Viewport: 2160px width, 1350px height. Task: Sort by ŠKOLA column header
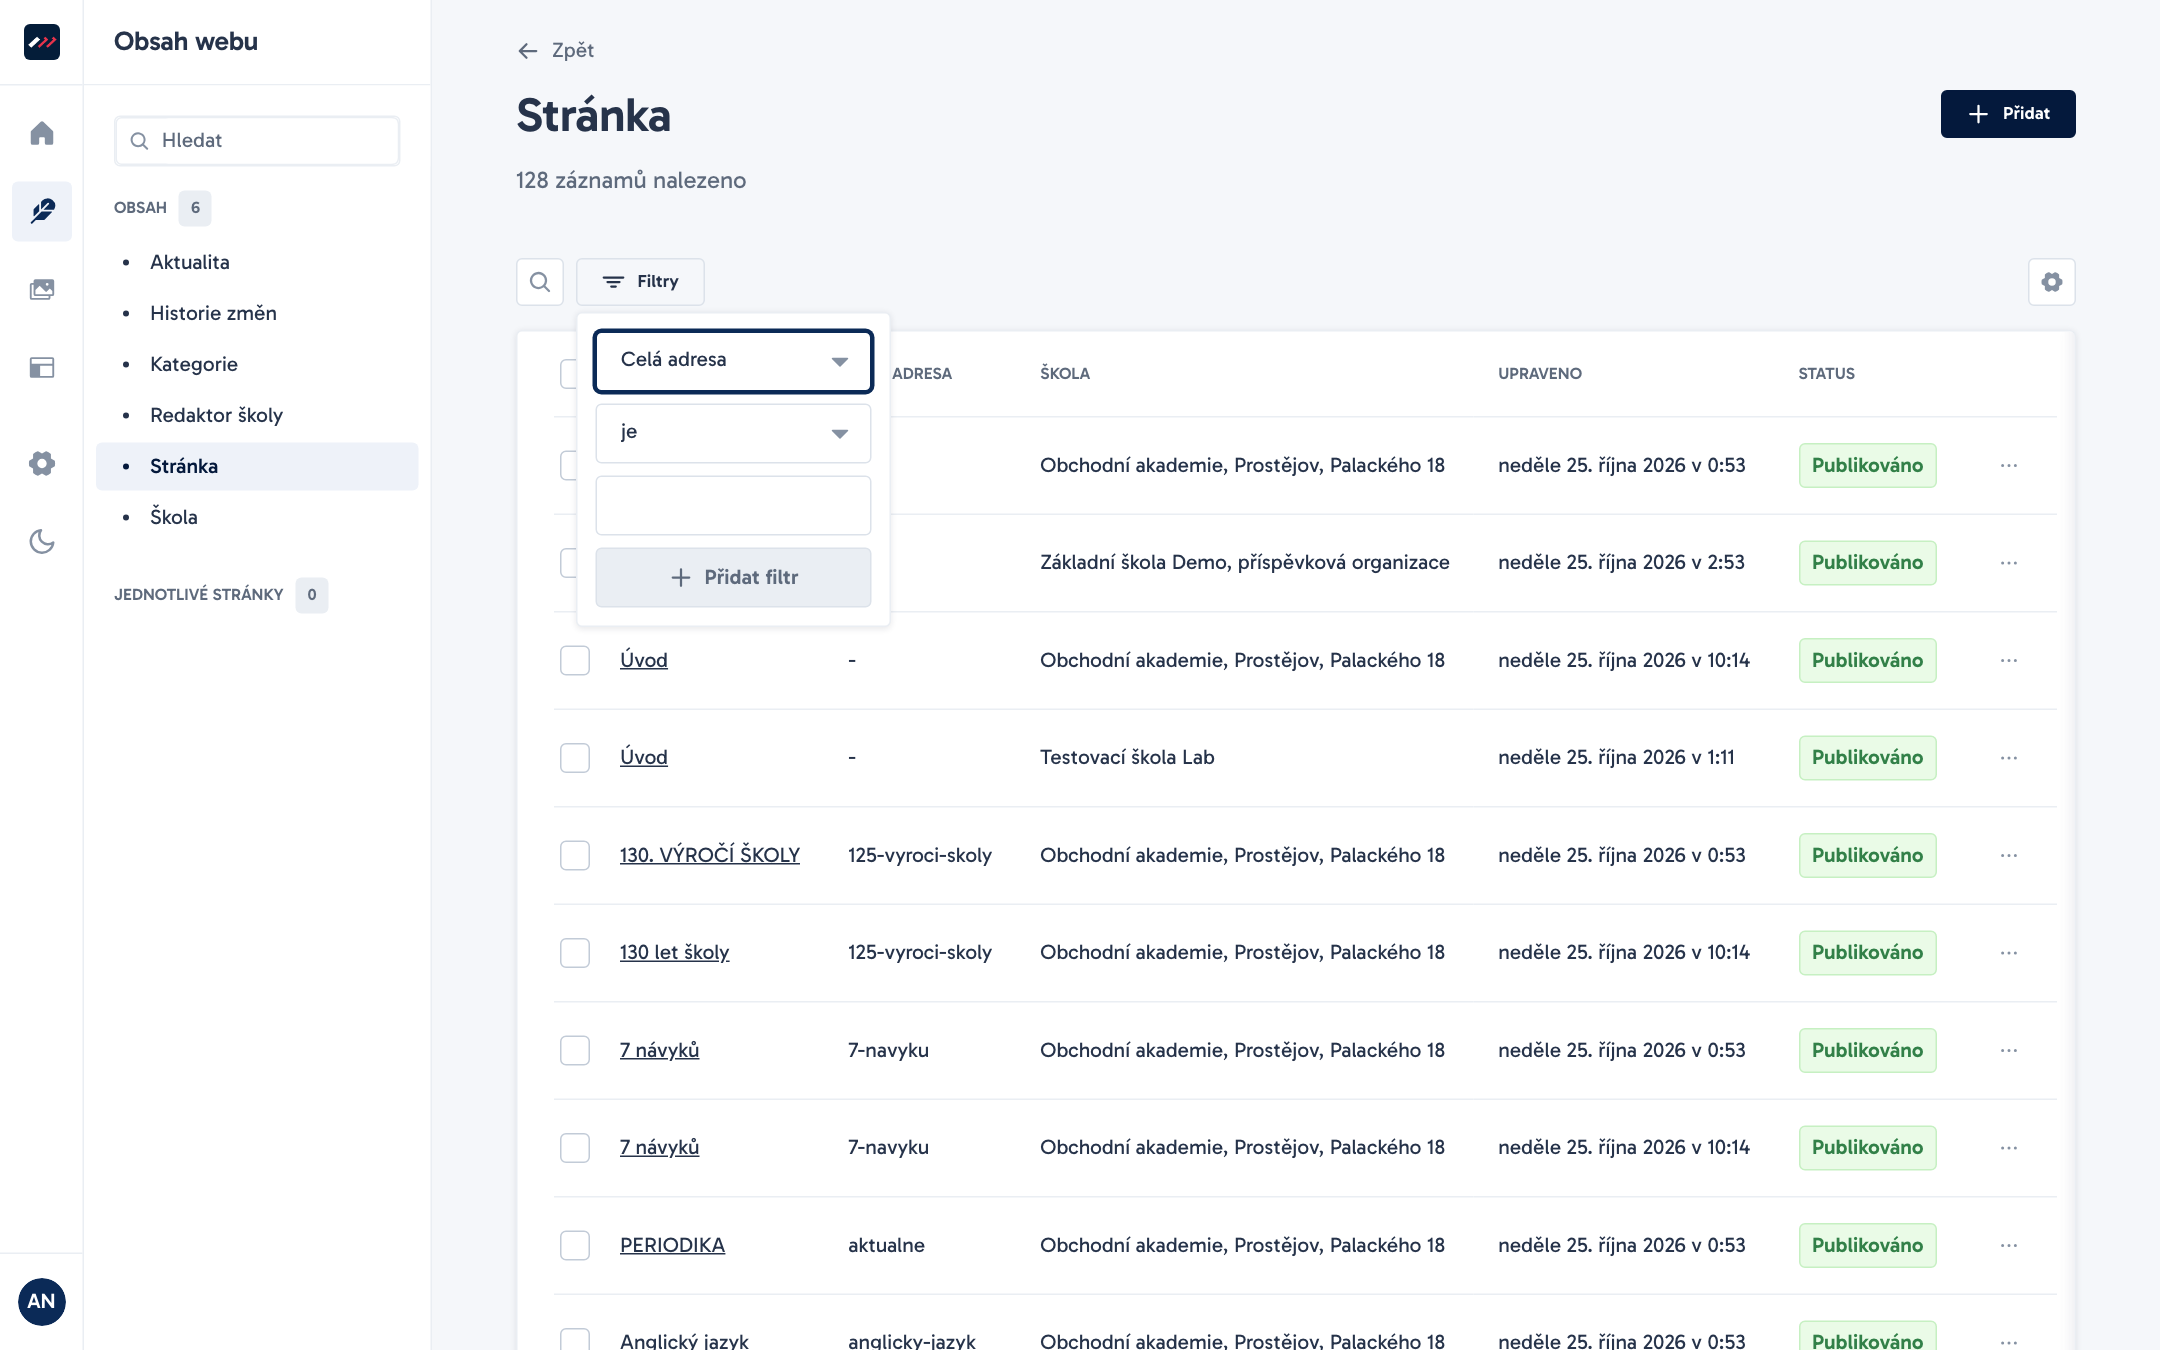click(1065, 373)
